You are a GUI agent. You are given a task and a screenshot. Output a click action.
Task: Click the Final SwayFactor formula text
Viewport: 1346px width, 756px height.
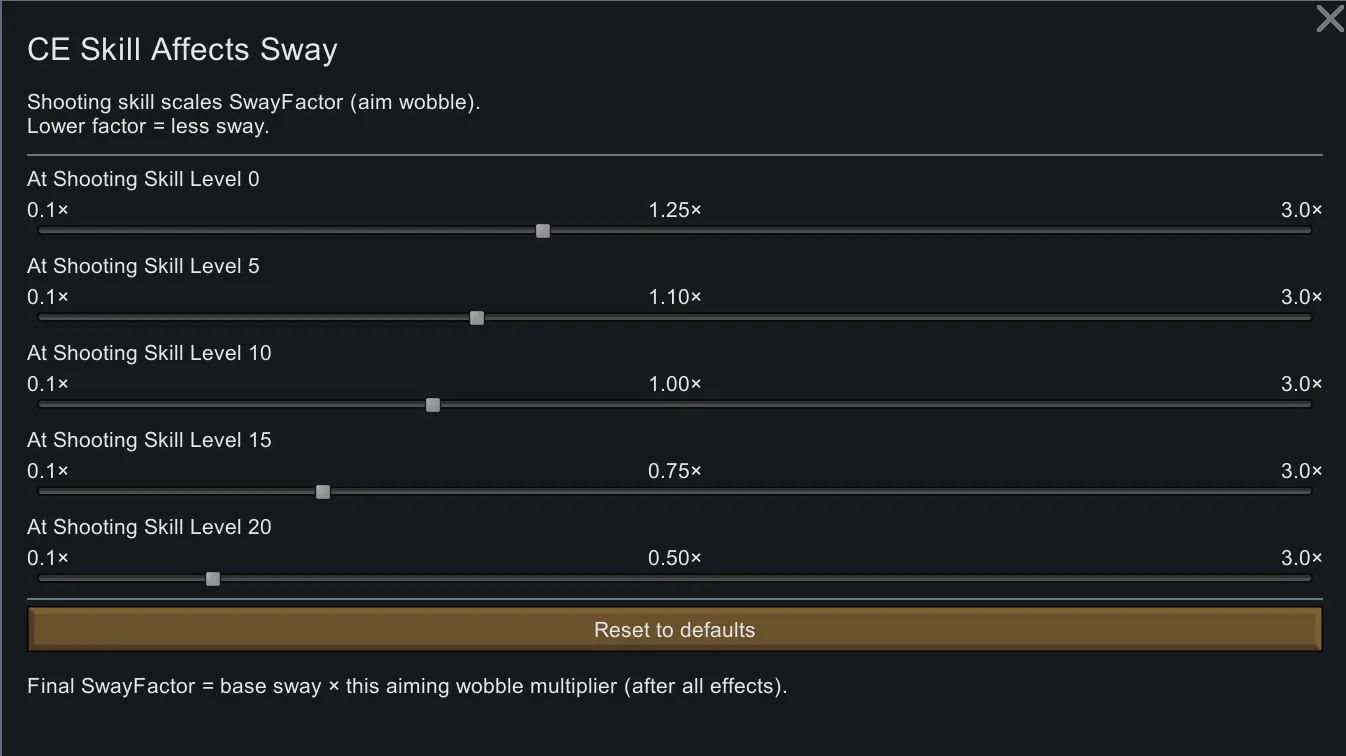click(x=407, y=687)
